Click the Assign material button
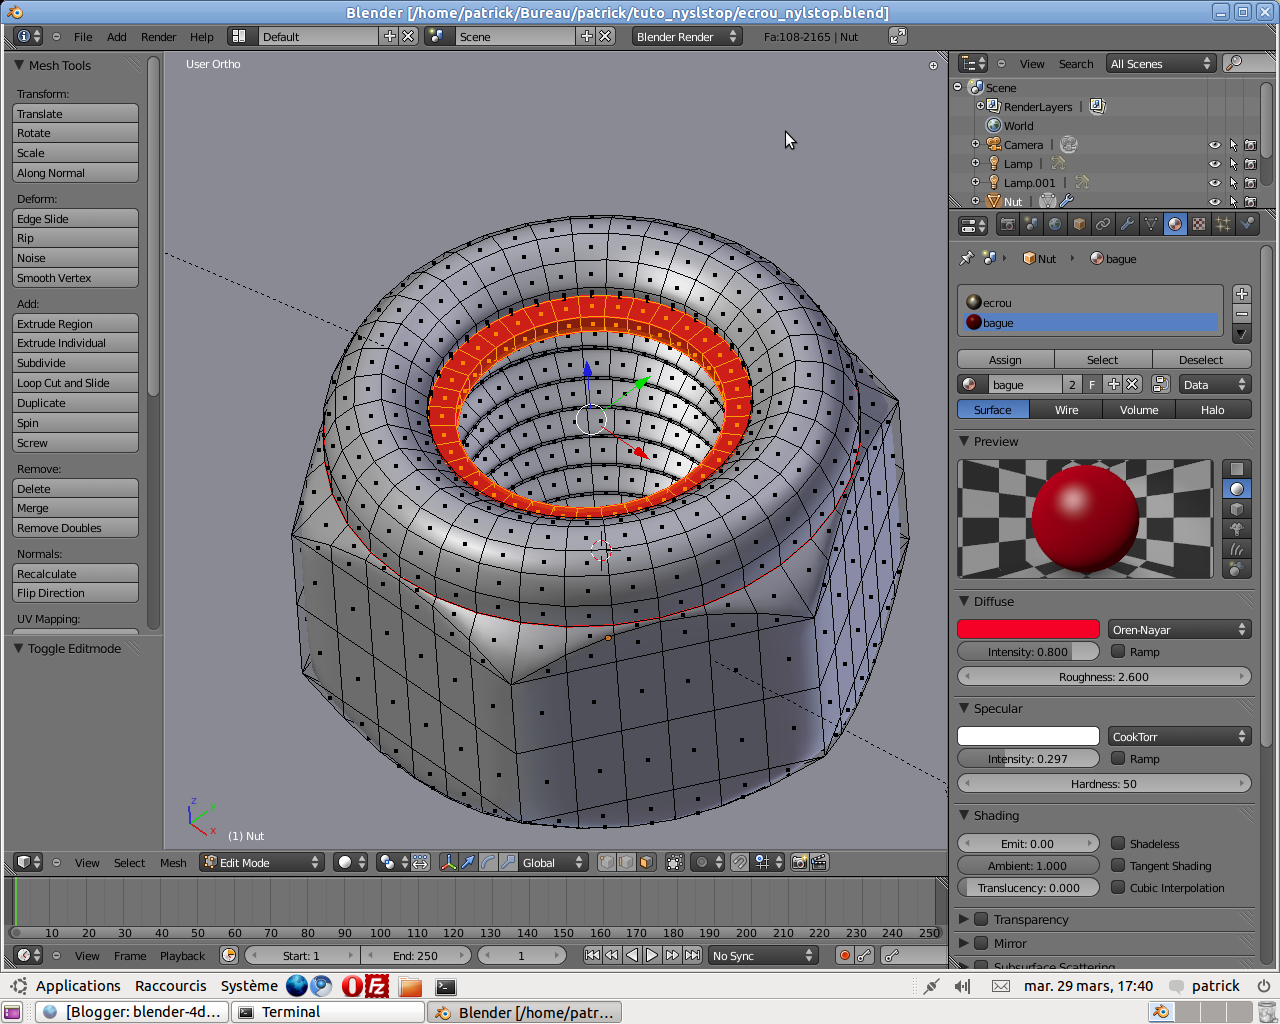The height and width of the screenshot is (1024, 1280). (1006, 359)
